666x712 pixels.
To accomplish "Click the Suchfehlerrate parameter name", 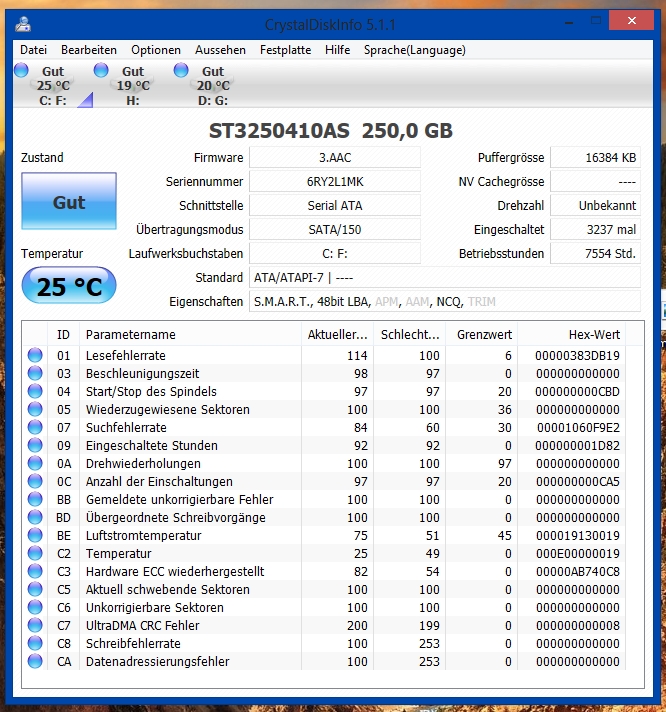I will [126, 427].
